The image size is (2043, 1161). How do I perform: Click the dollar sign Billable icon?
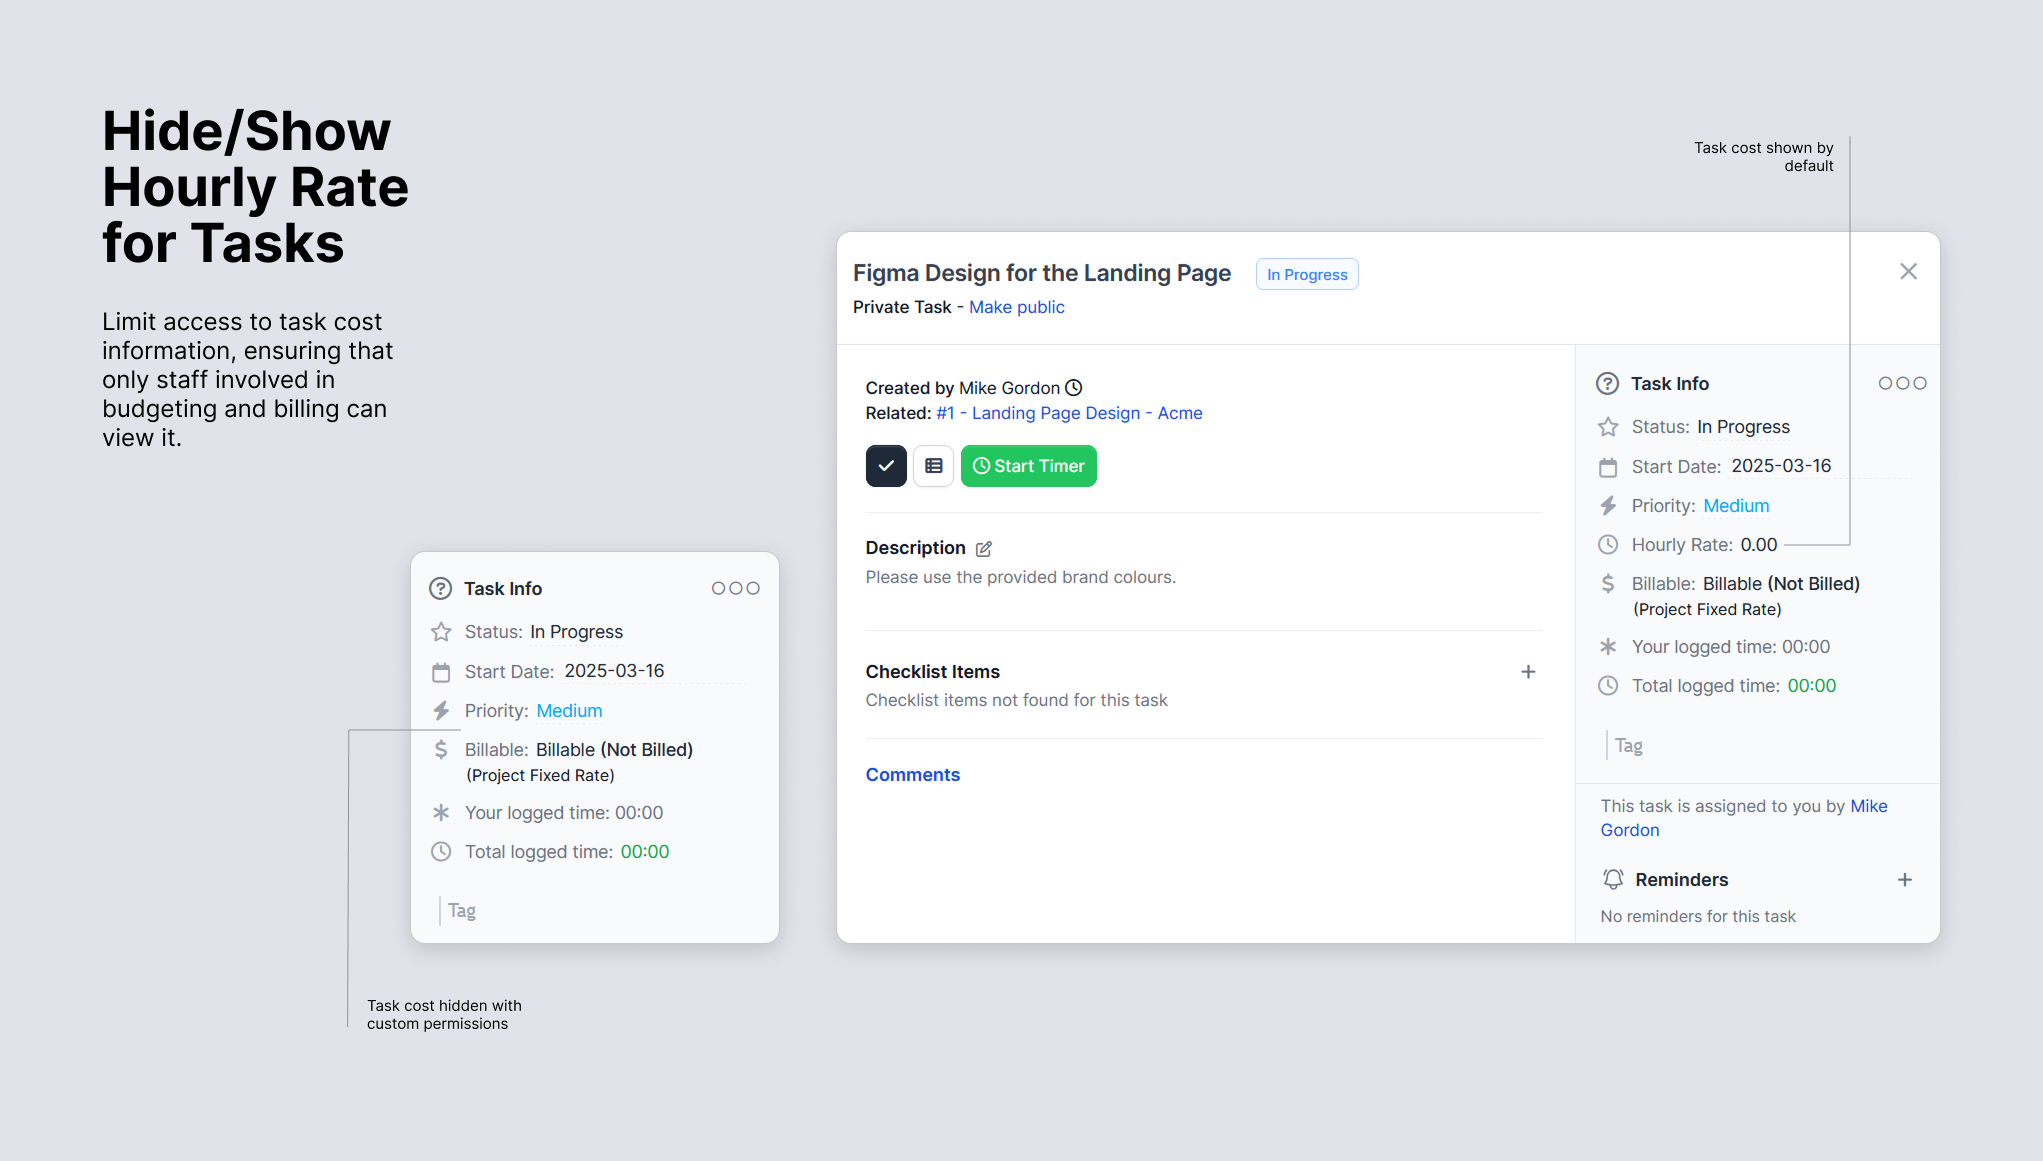pos(1608,583)
